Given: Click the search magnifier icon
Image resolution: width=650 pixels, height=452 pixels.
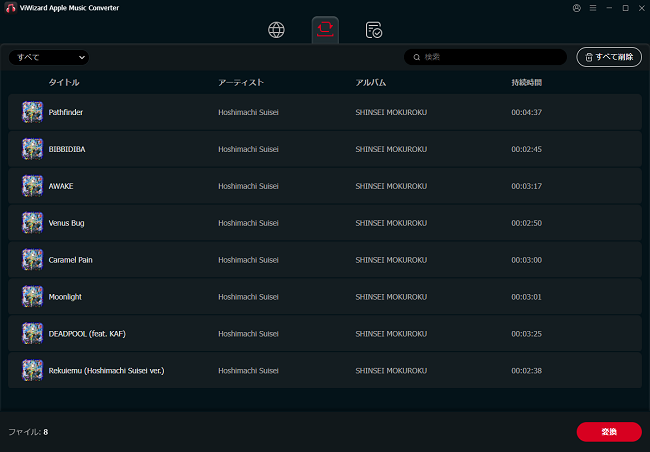Looking at the screenshot, I should pyautogui.click(x=417, y=57).
